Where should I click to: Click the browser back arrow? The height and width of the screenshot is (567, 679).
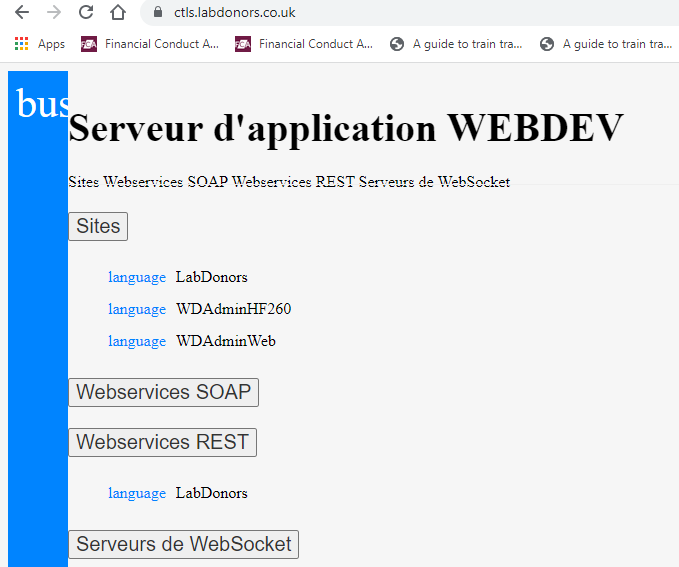[x=22, y=12]
